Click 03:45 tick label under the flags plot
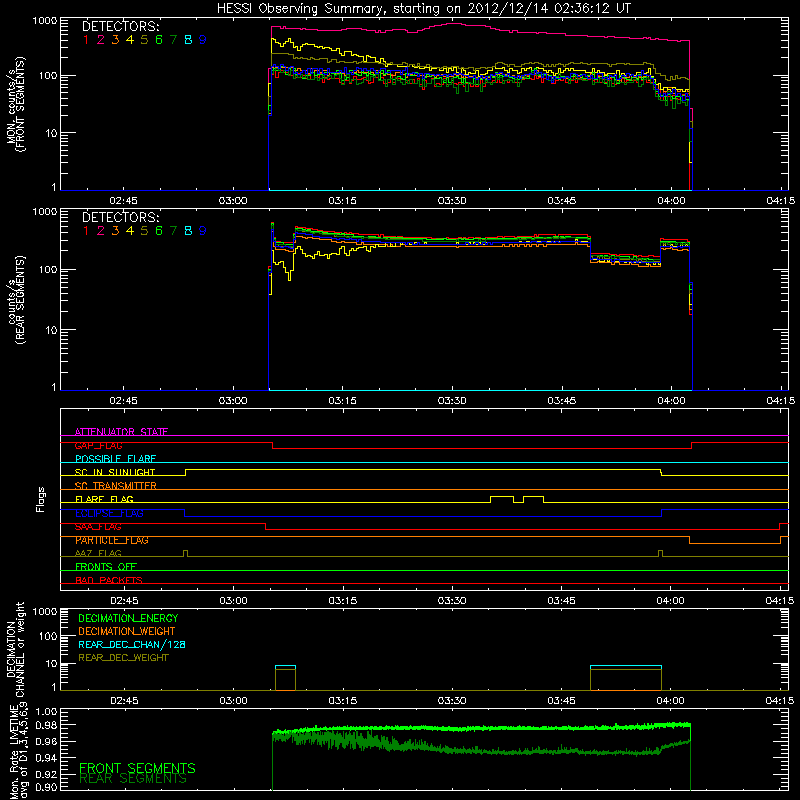Image resolution: width=800 pixels, height=800 pixels. pos(561,601)
